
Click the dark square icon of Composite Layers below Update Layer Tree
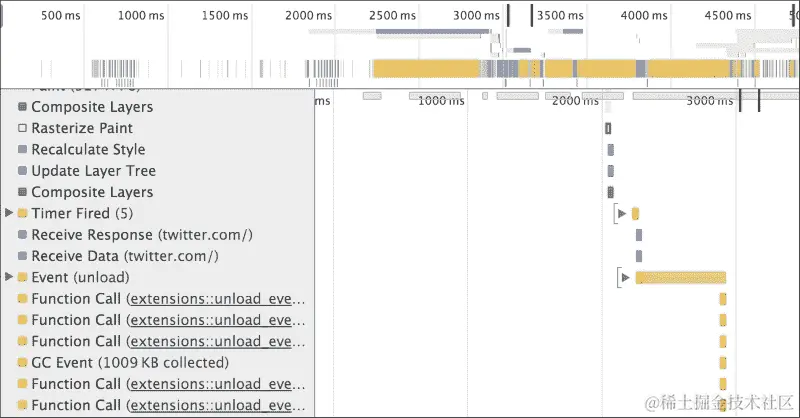(x=22, y=192)
